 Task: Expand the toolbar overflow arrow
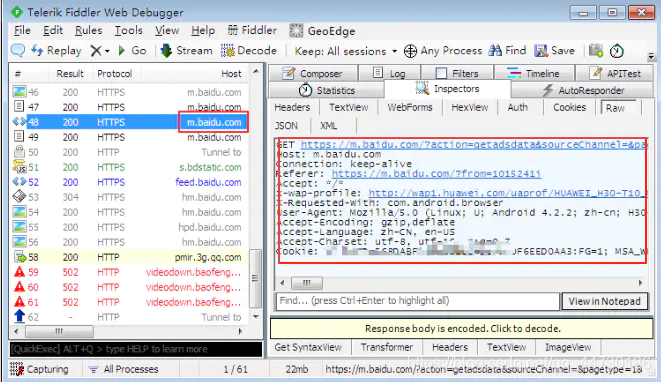point(651,56)
